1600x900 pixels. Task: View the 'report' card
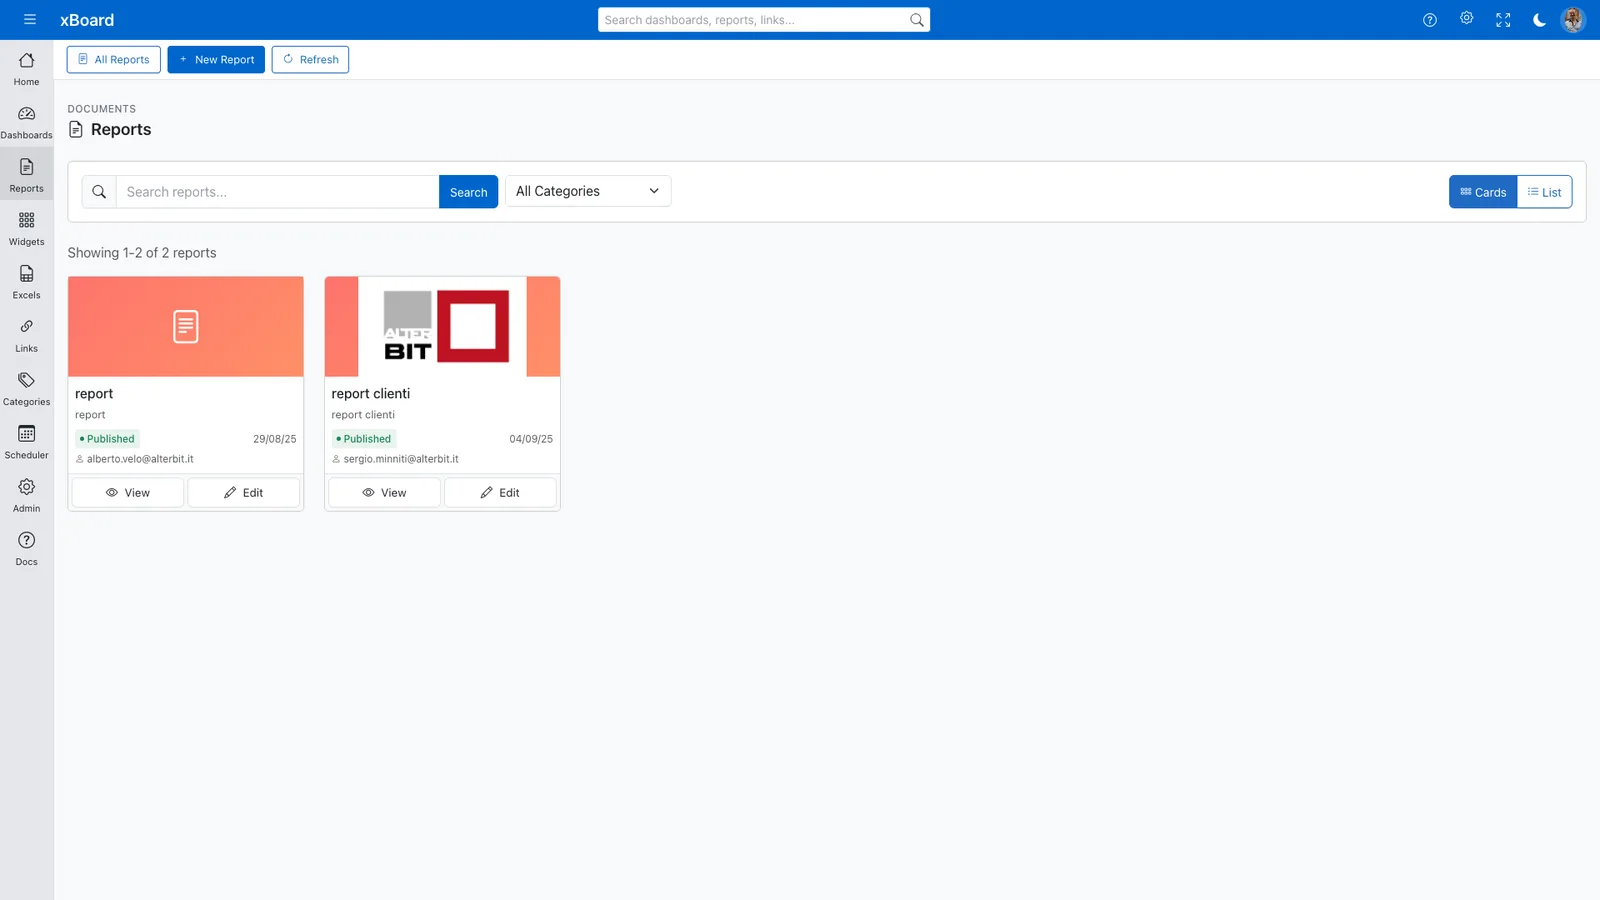[x=128, y=493]
